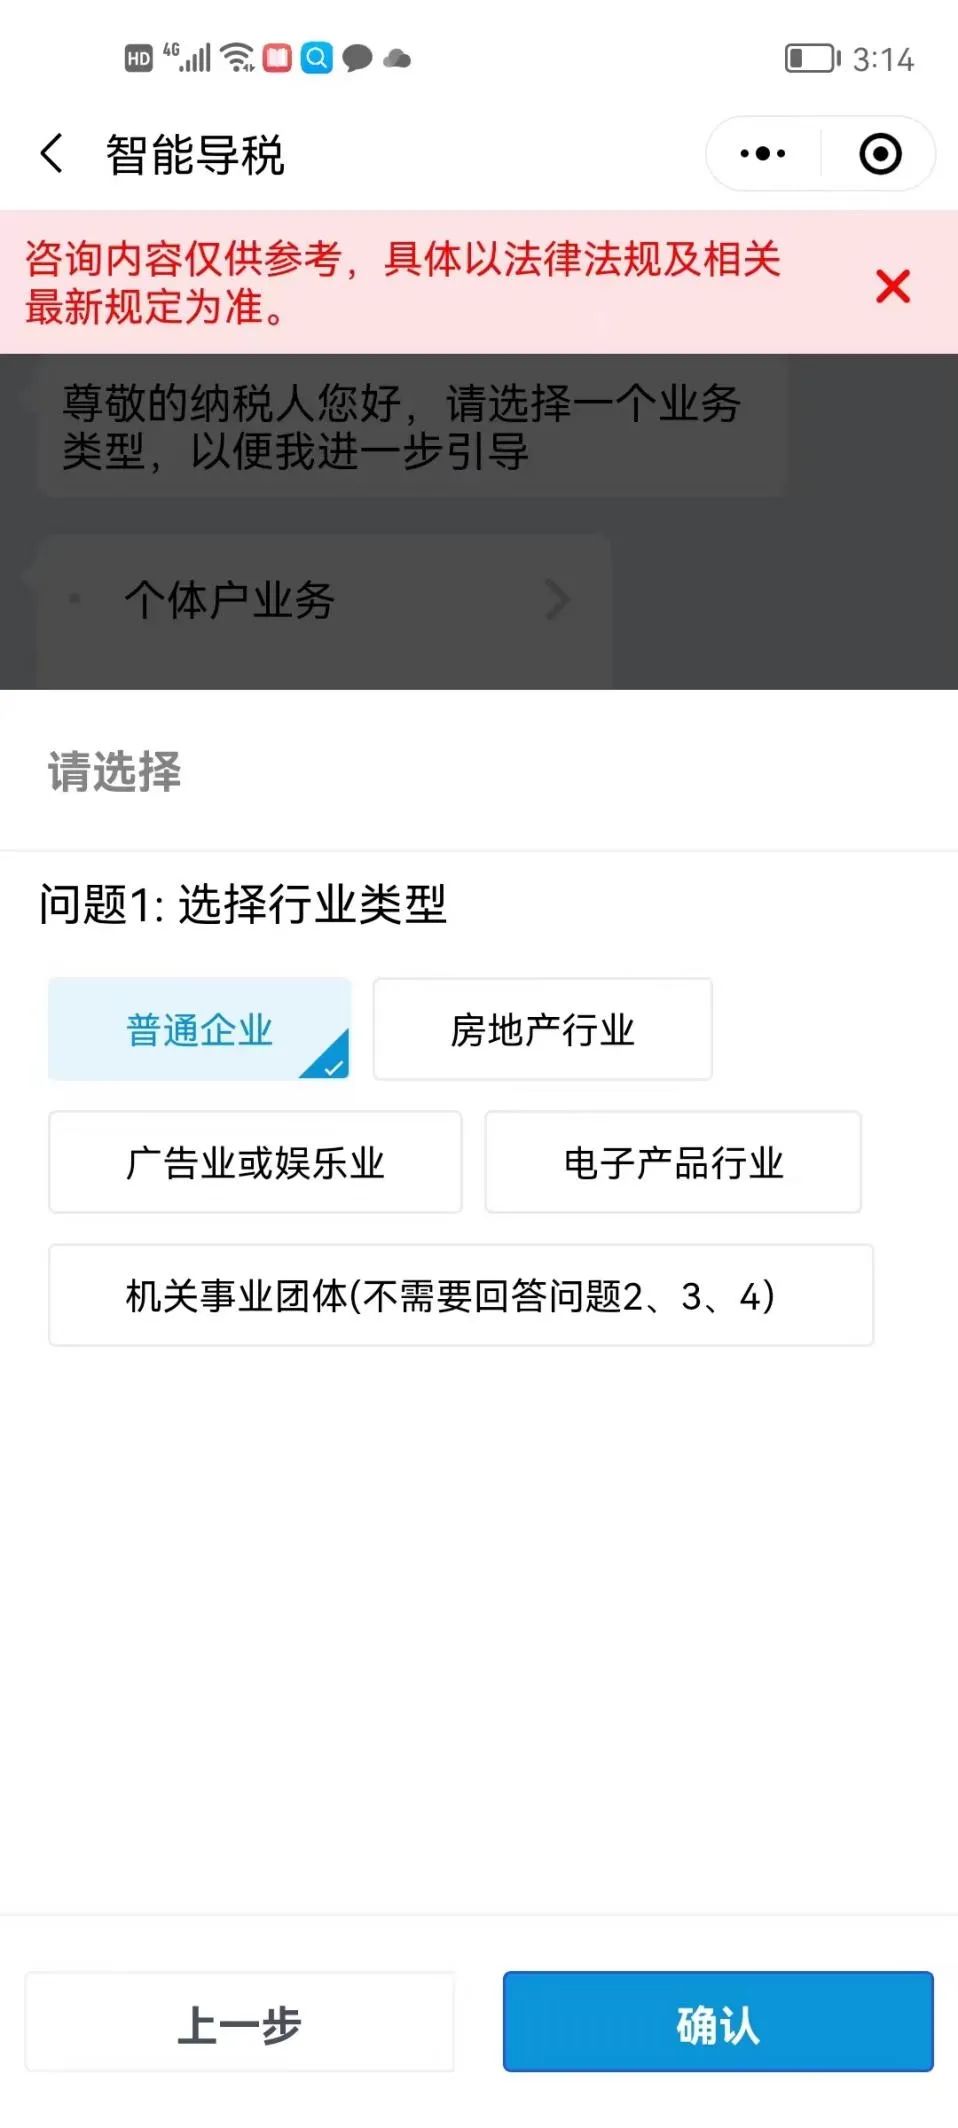The width and height of the screenshot is (958, 2128).
Task: Tap the battery status icon
Action: tap(811, 58)
